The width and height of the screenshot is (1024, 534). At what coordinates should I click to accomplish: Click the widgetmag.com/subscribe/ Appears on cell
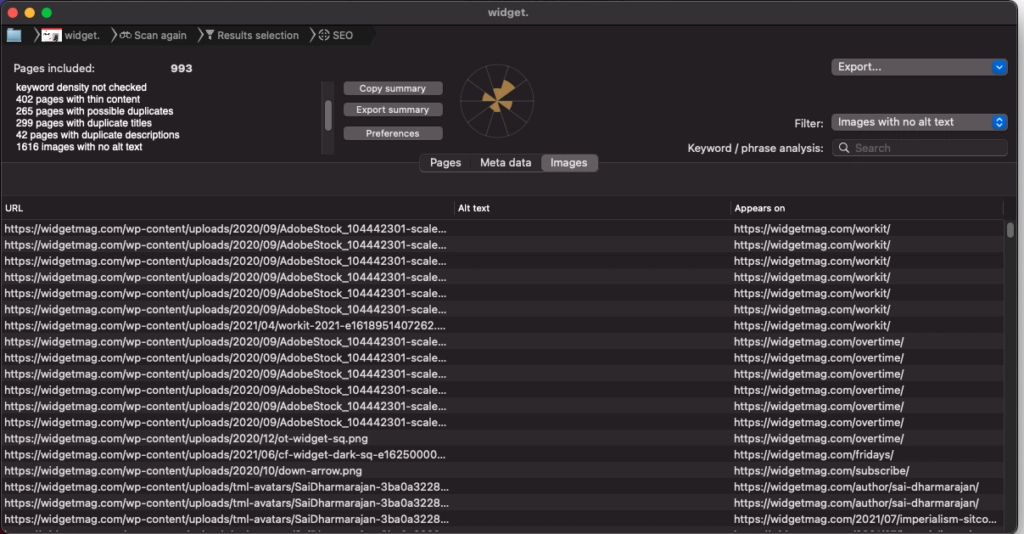[821, 471]
